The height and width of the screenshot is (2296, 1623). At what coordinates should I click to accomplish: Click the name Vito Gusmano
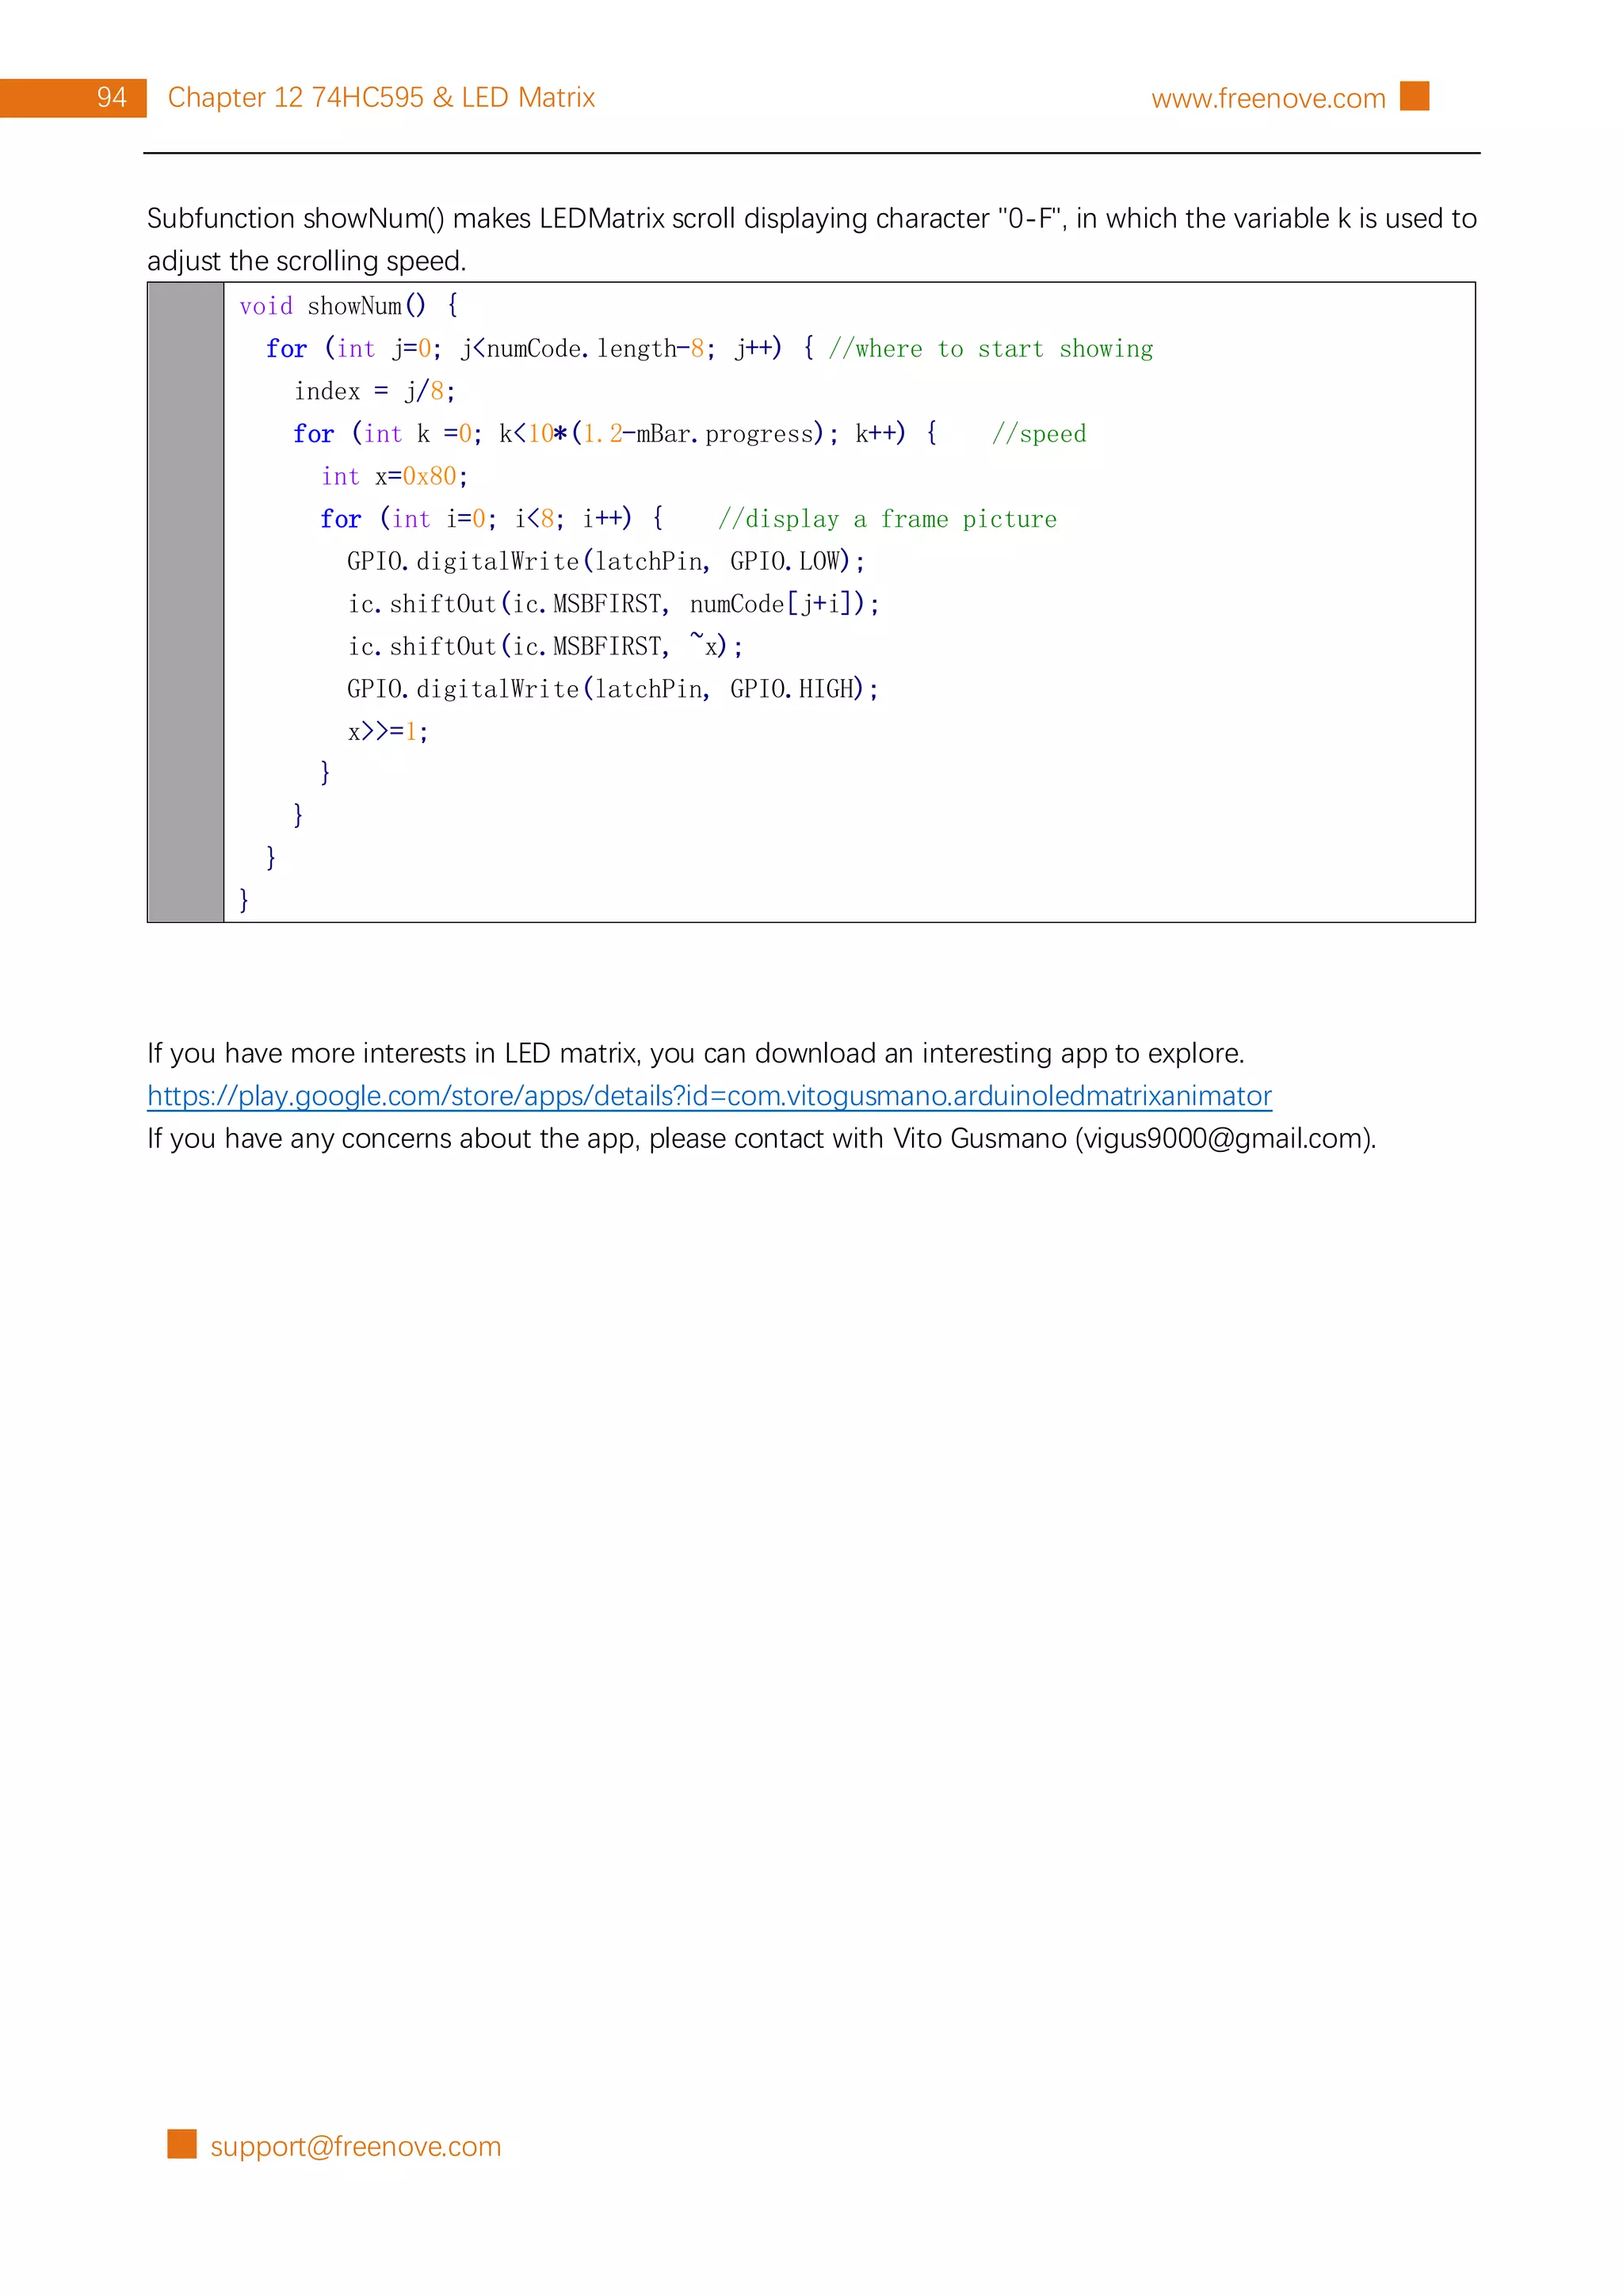(979, 1139)
